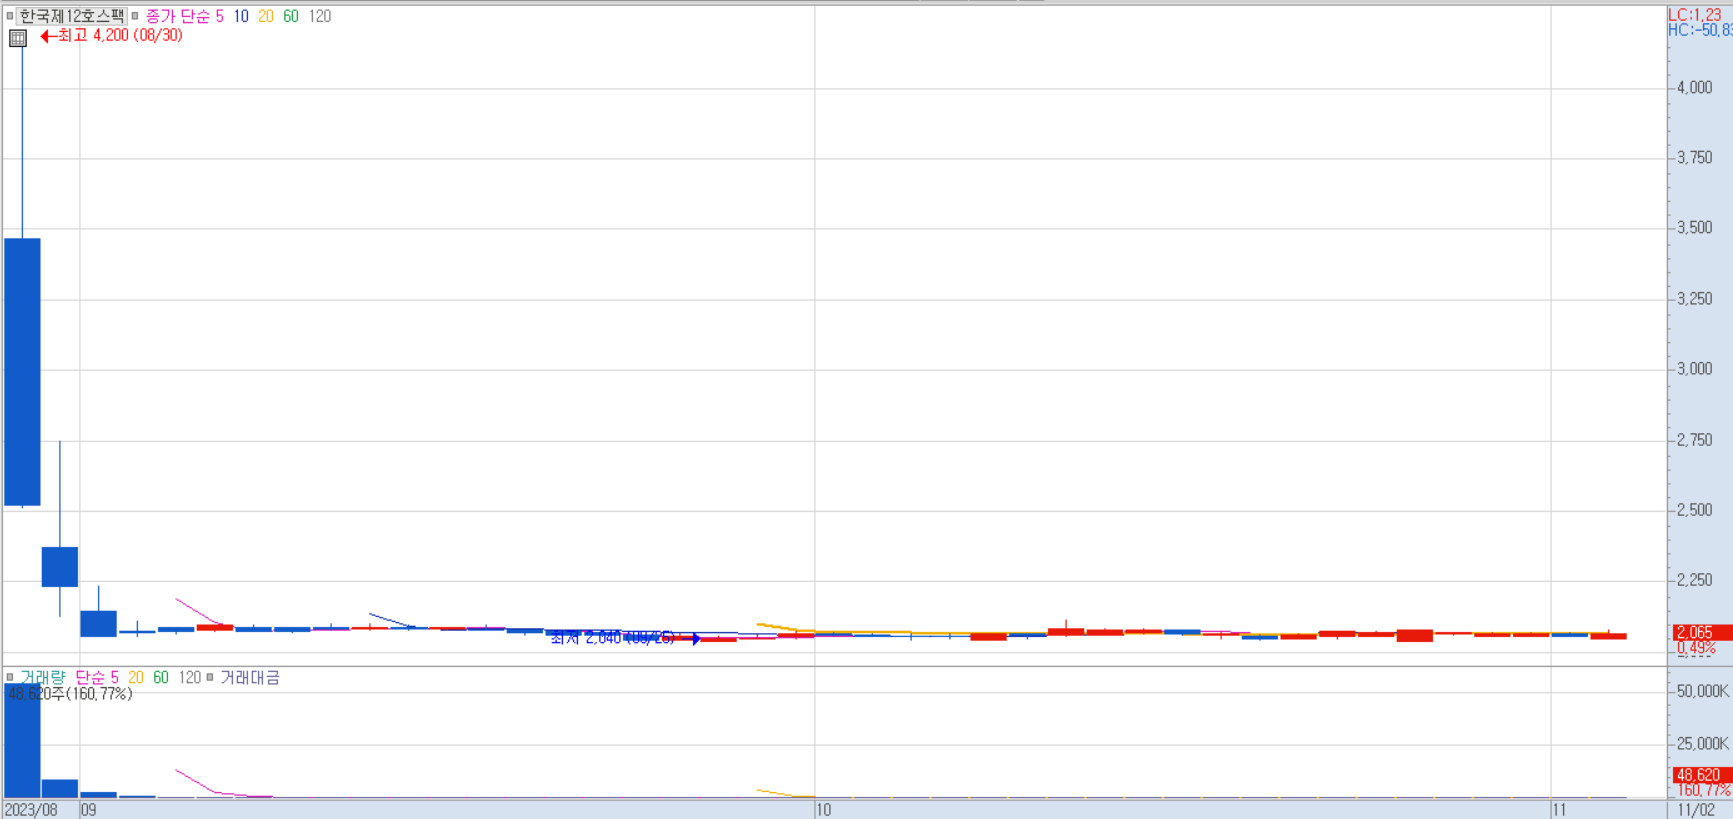Click the 거래량 volume indicator label
Viewport: 1733px width, 819px height.
pos(42,677)
